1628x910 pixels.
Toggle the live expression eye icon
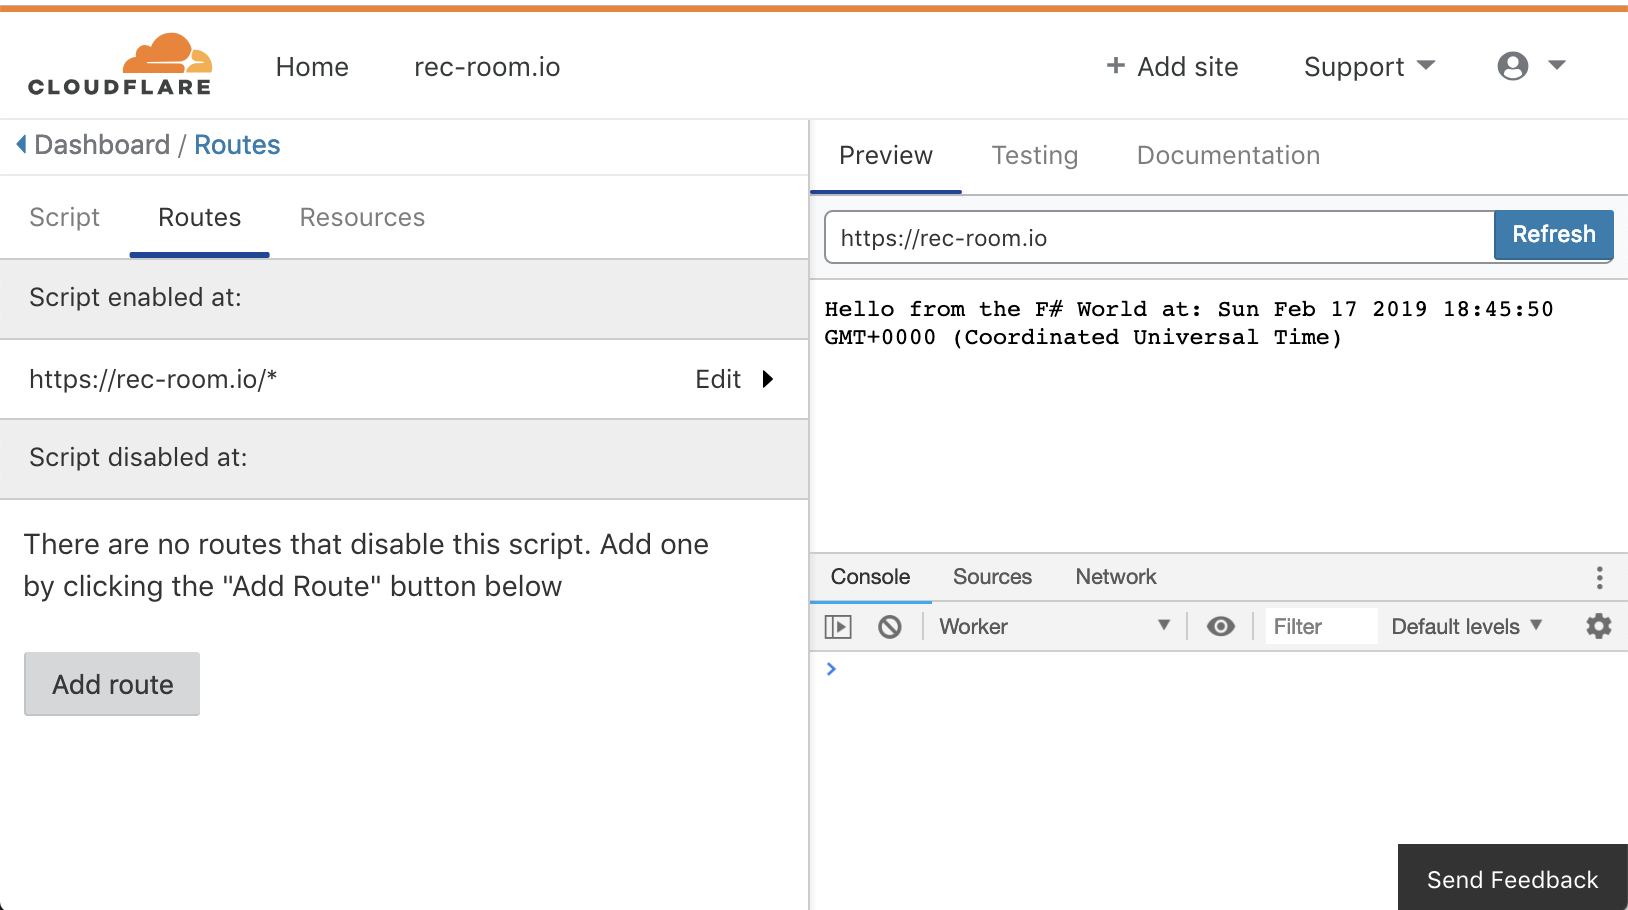pyautogui.click(x=1220, y=627)
